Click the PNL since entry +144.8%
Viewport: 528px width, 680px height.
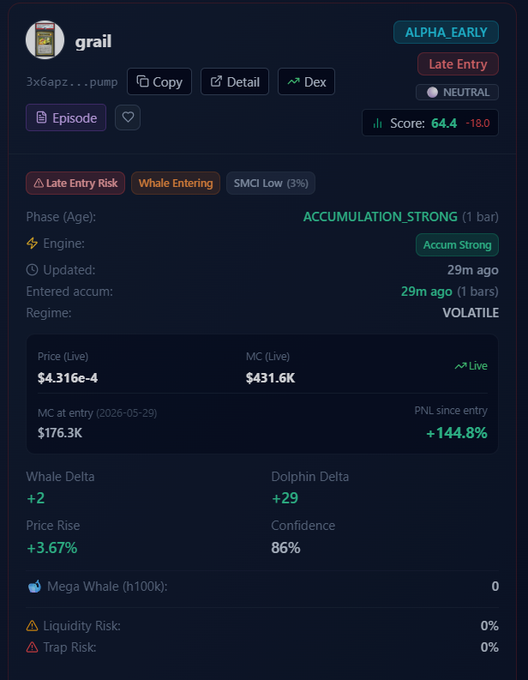tap(457, 433)
